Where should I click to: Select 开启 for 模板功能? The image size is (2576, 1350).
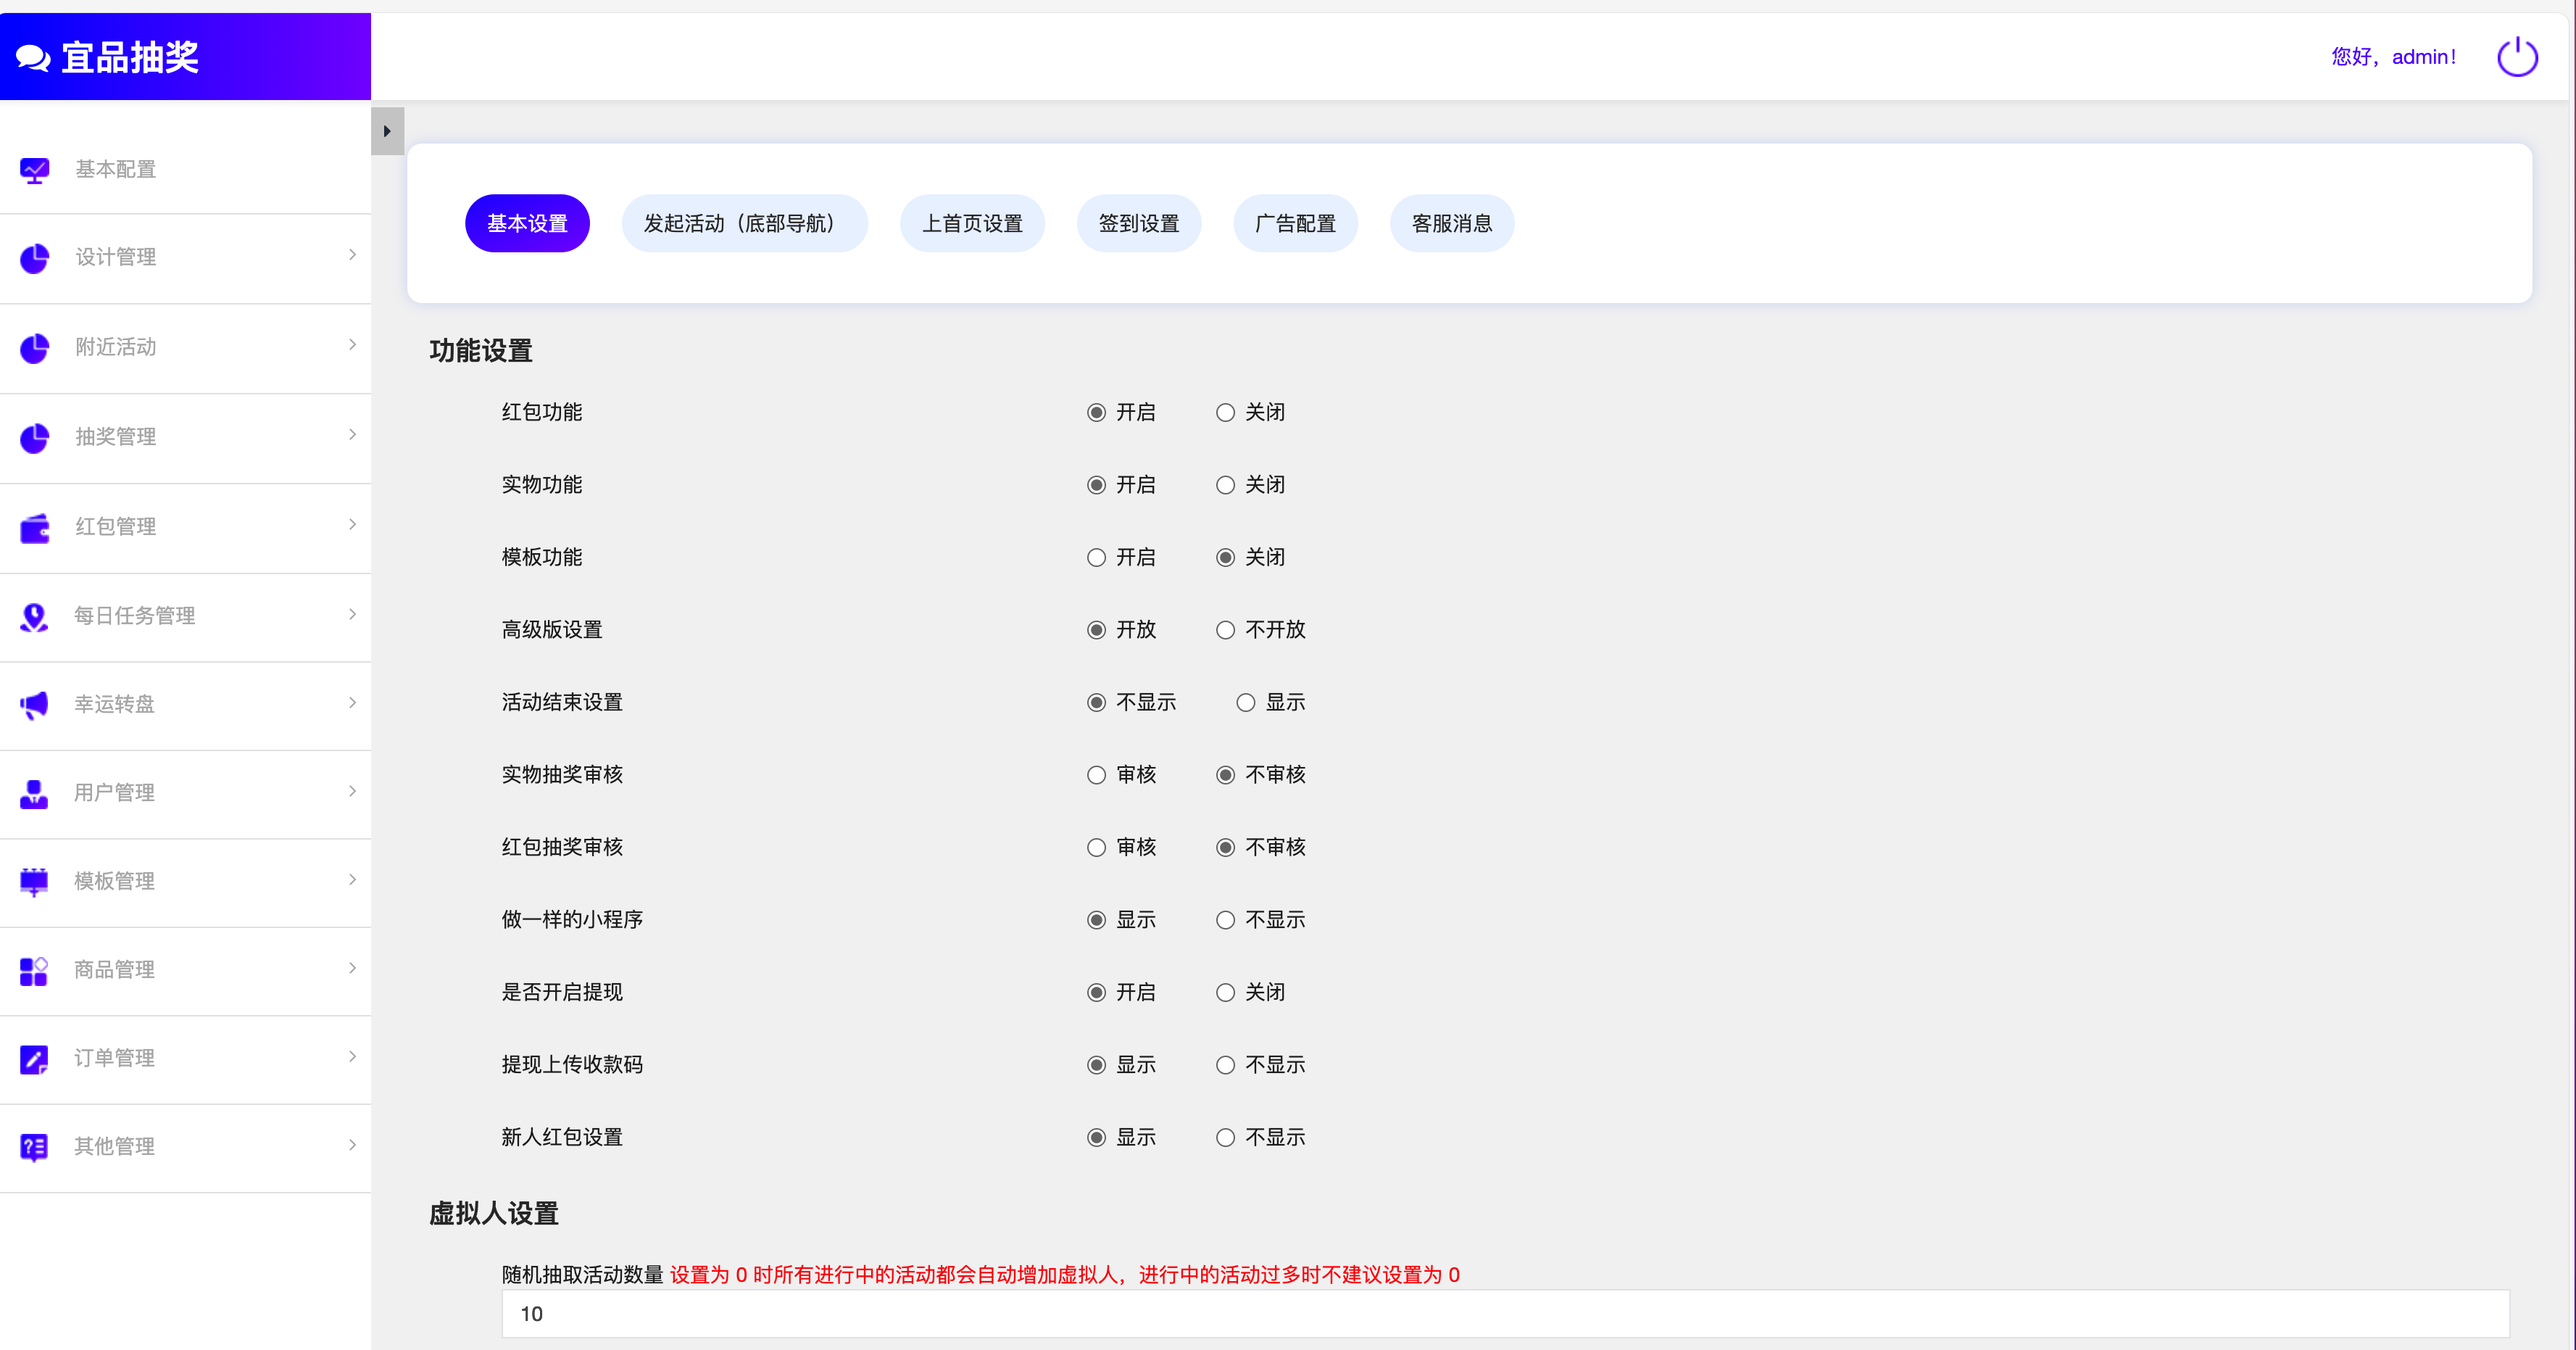[1096, 557]
